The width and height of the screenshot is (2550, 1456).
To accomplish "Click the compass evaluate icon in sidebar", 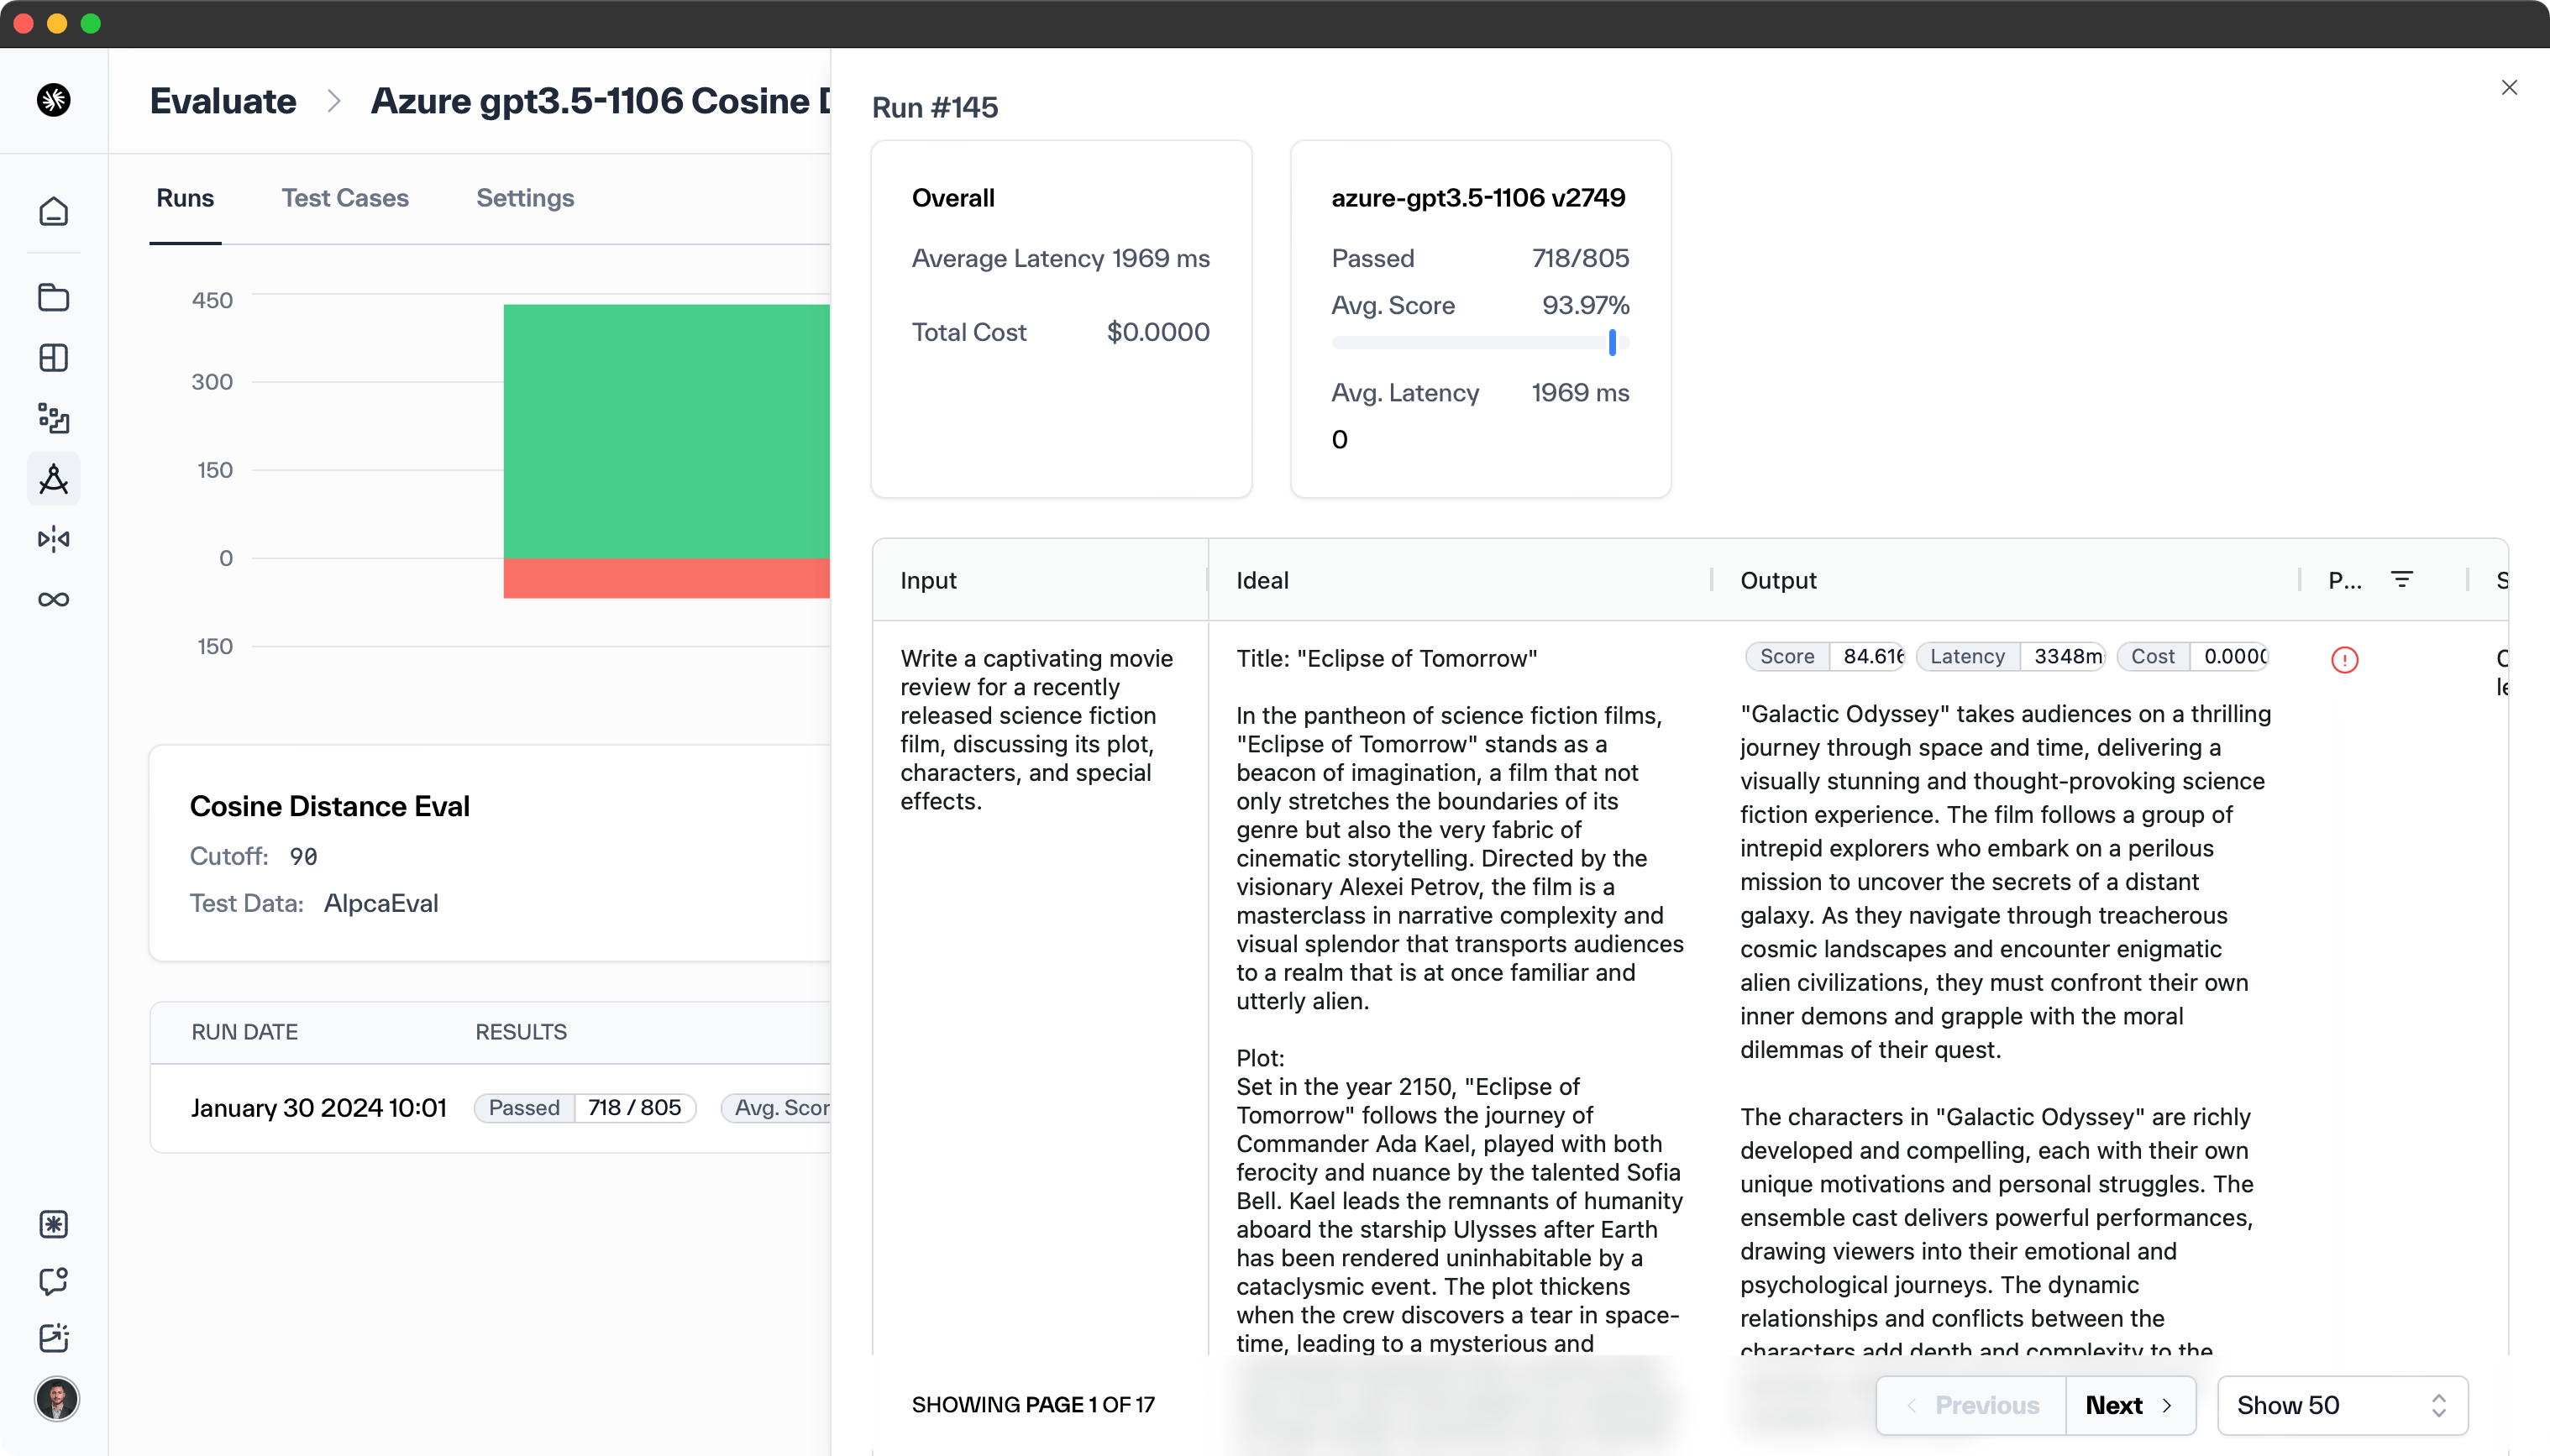I will click(53, 479).
